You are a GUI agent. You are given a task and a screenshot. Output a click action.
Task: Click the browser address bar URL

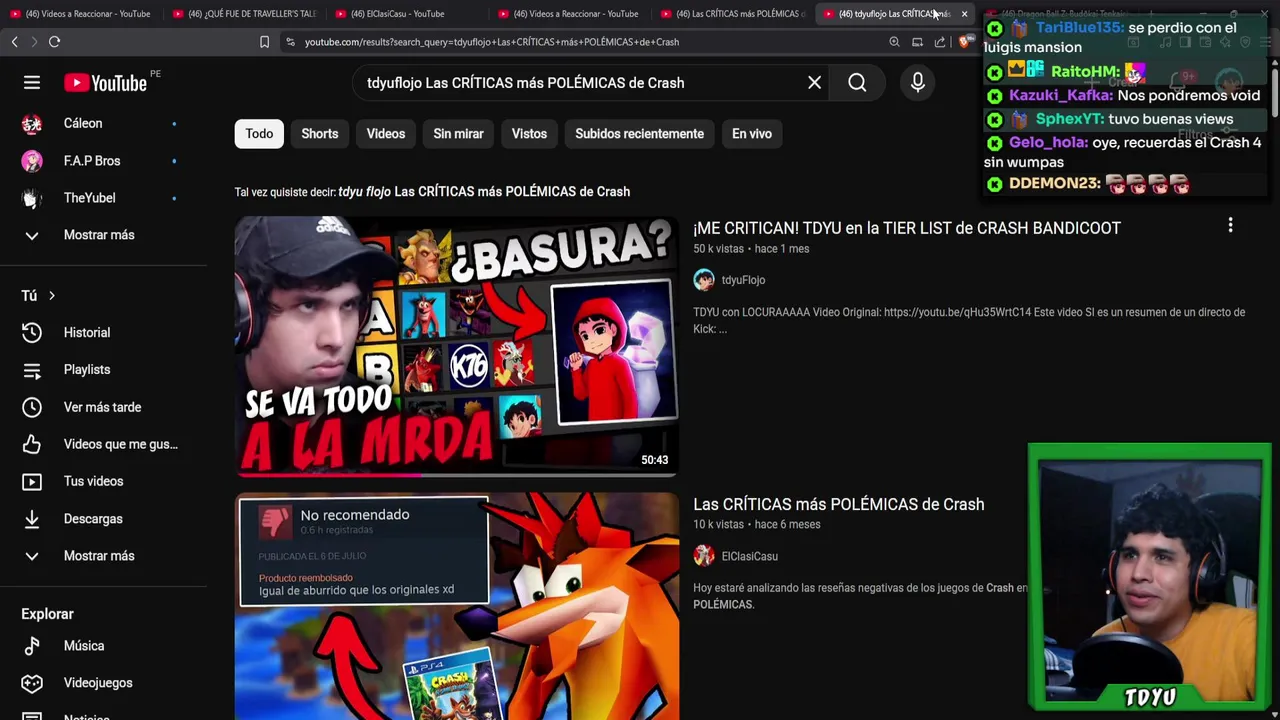pyautogui.click(x=492, y=42)
